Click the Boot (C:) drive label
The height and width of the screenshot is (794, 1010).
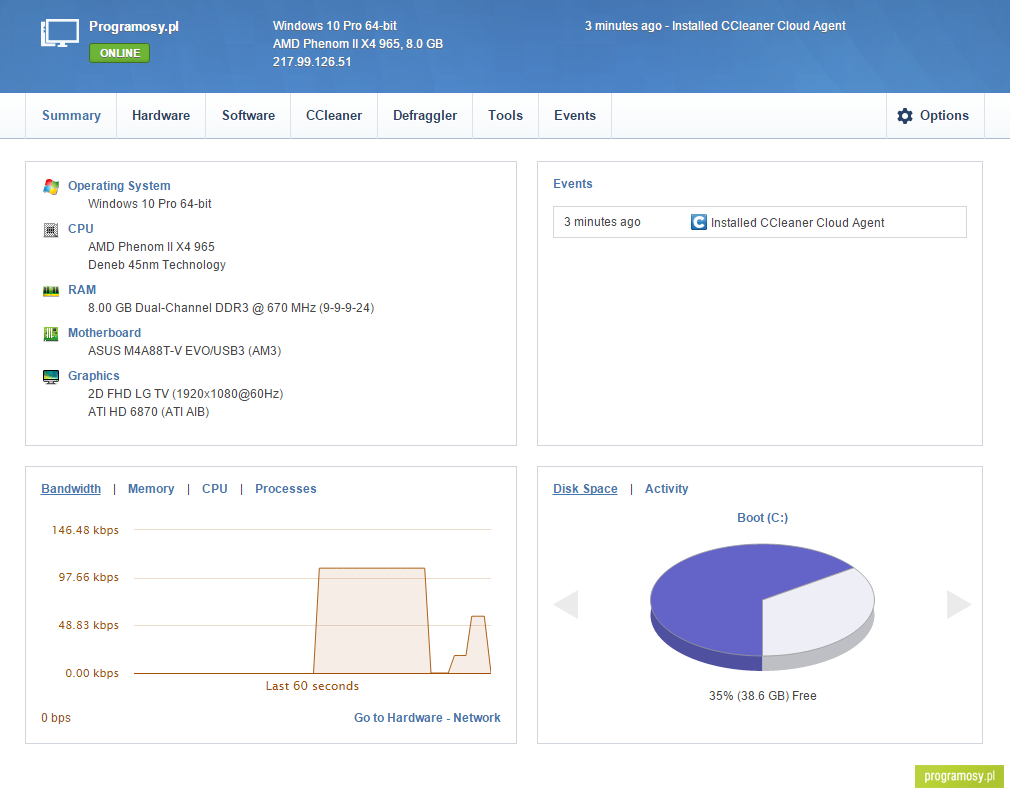tap(762, 518)
